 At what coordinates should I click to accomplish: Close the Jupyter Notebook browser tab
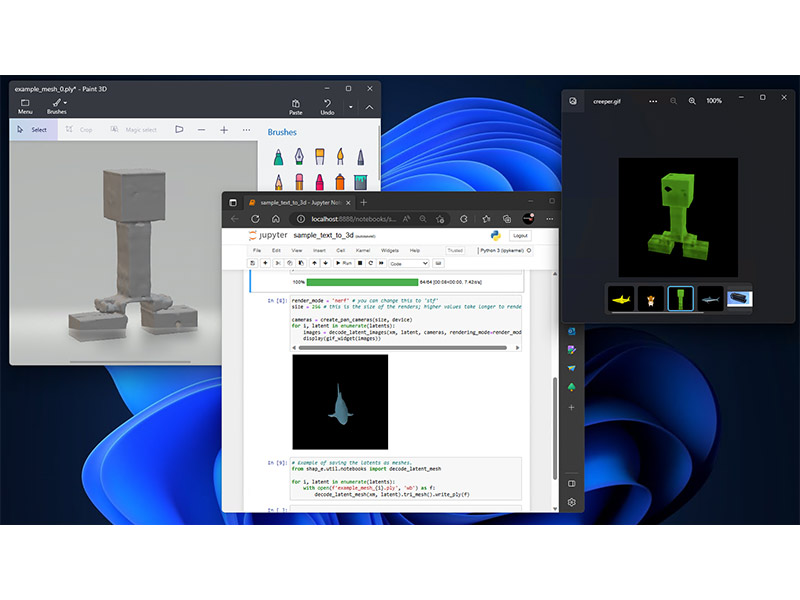pyautogui.click(x=348, y=203)
